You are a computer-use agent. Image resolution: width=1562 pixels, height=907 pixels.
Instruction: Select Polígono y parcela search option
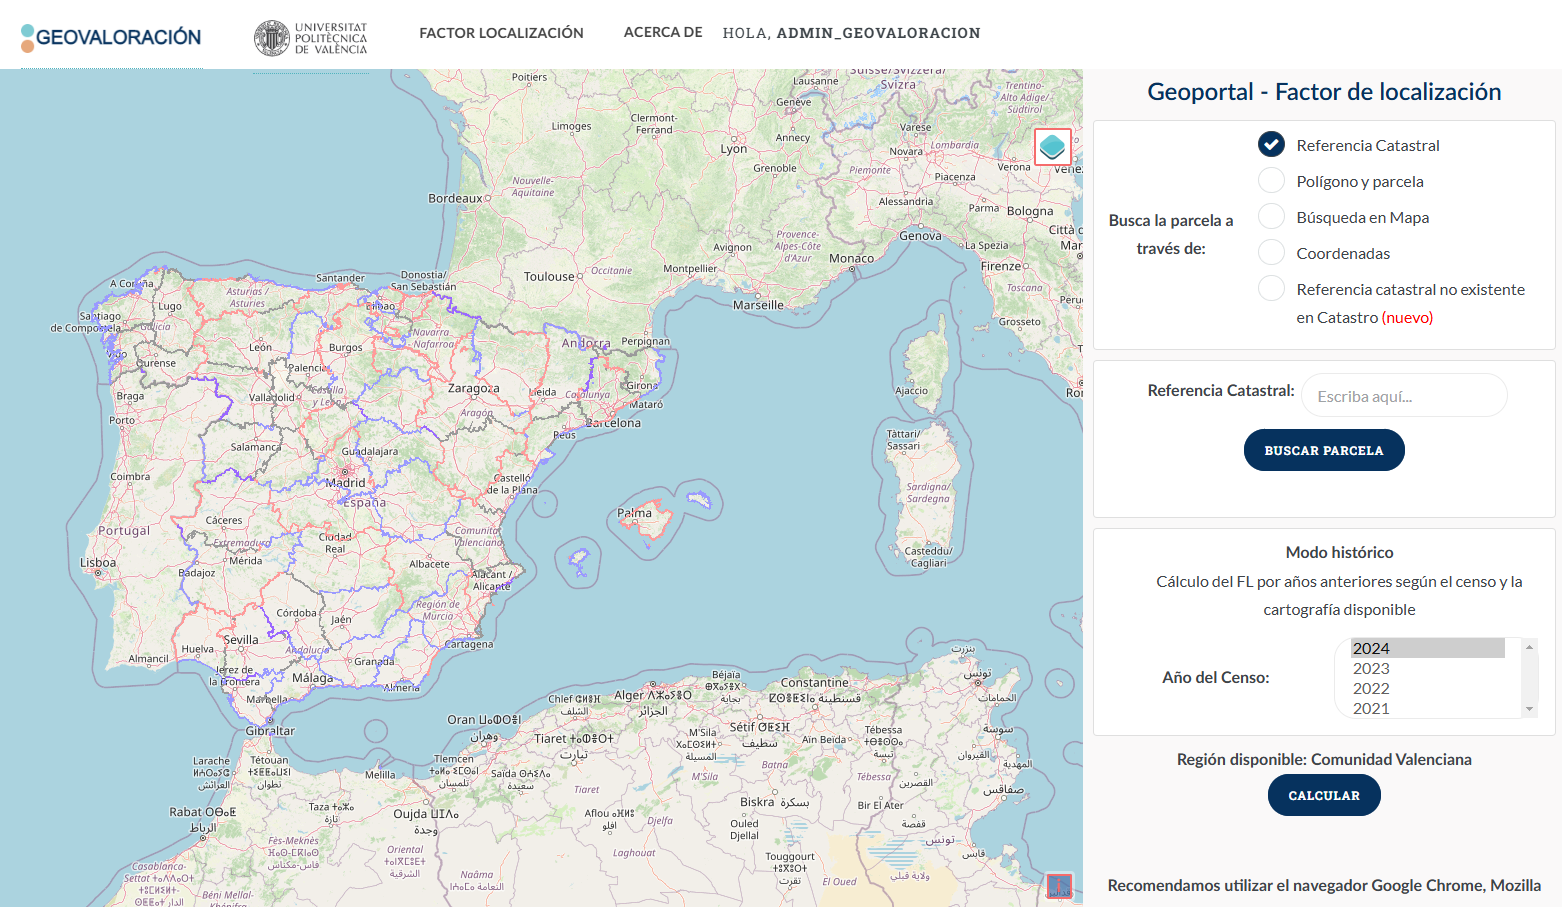[1271, 181]
